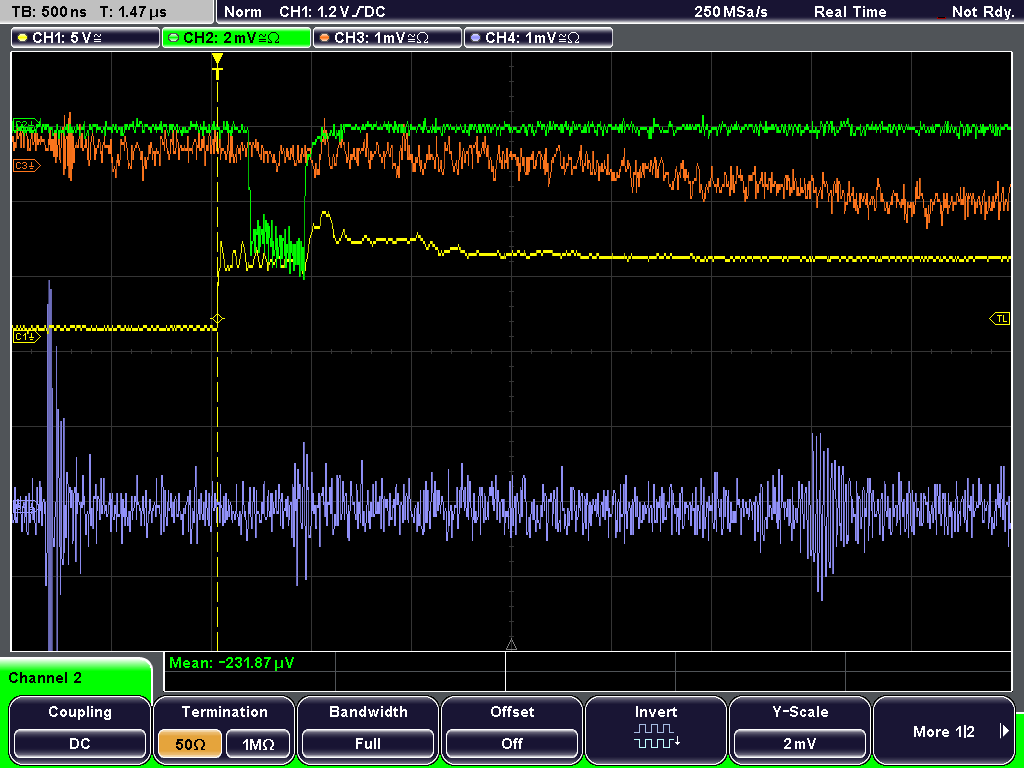Screen dimensions: 1024x768
Task: Open the Coupling DC setting
Action: point(80,729)
